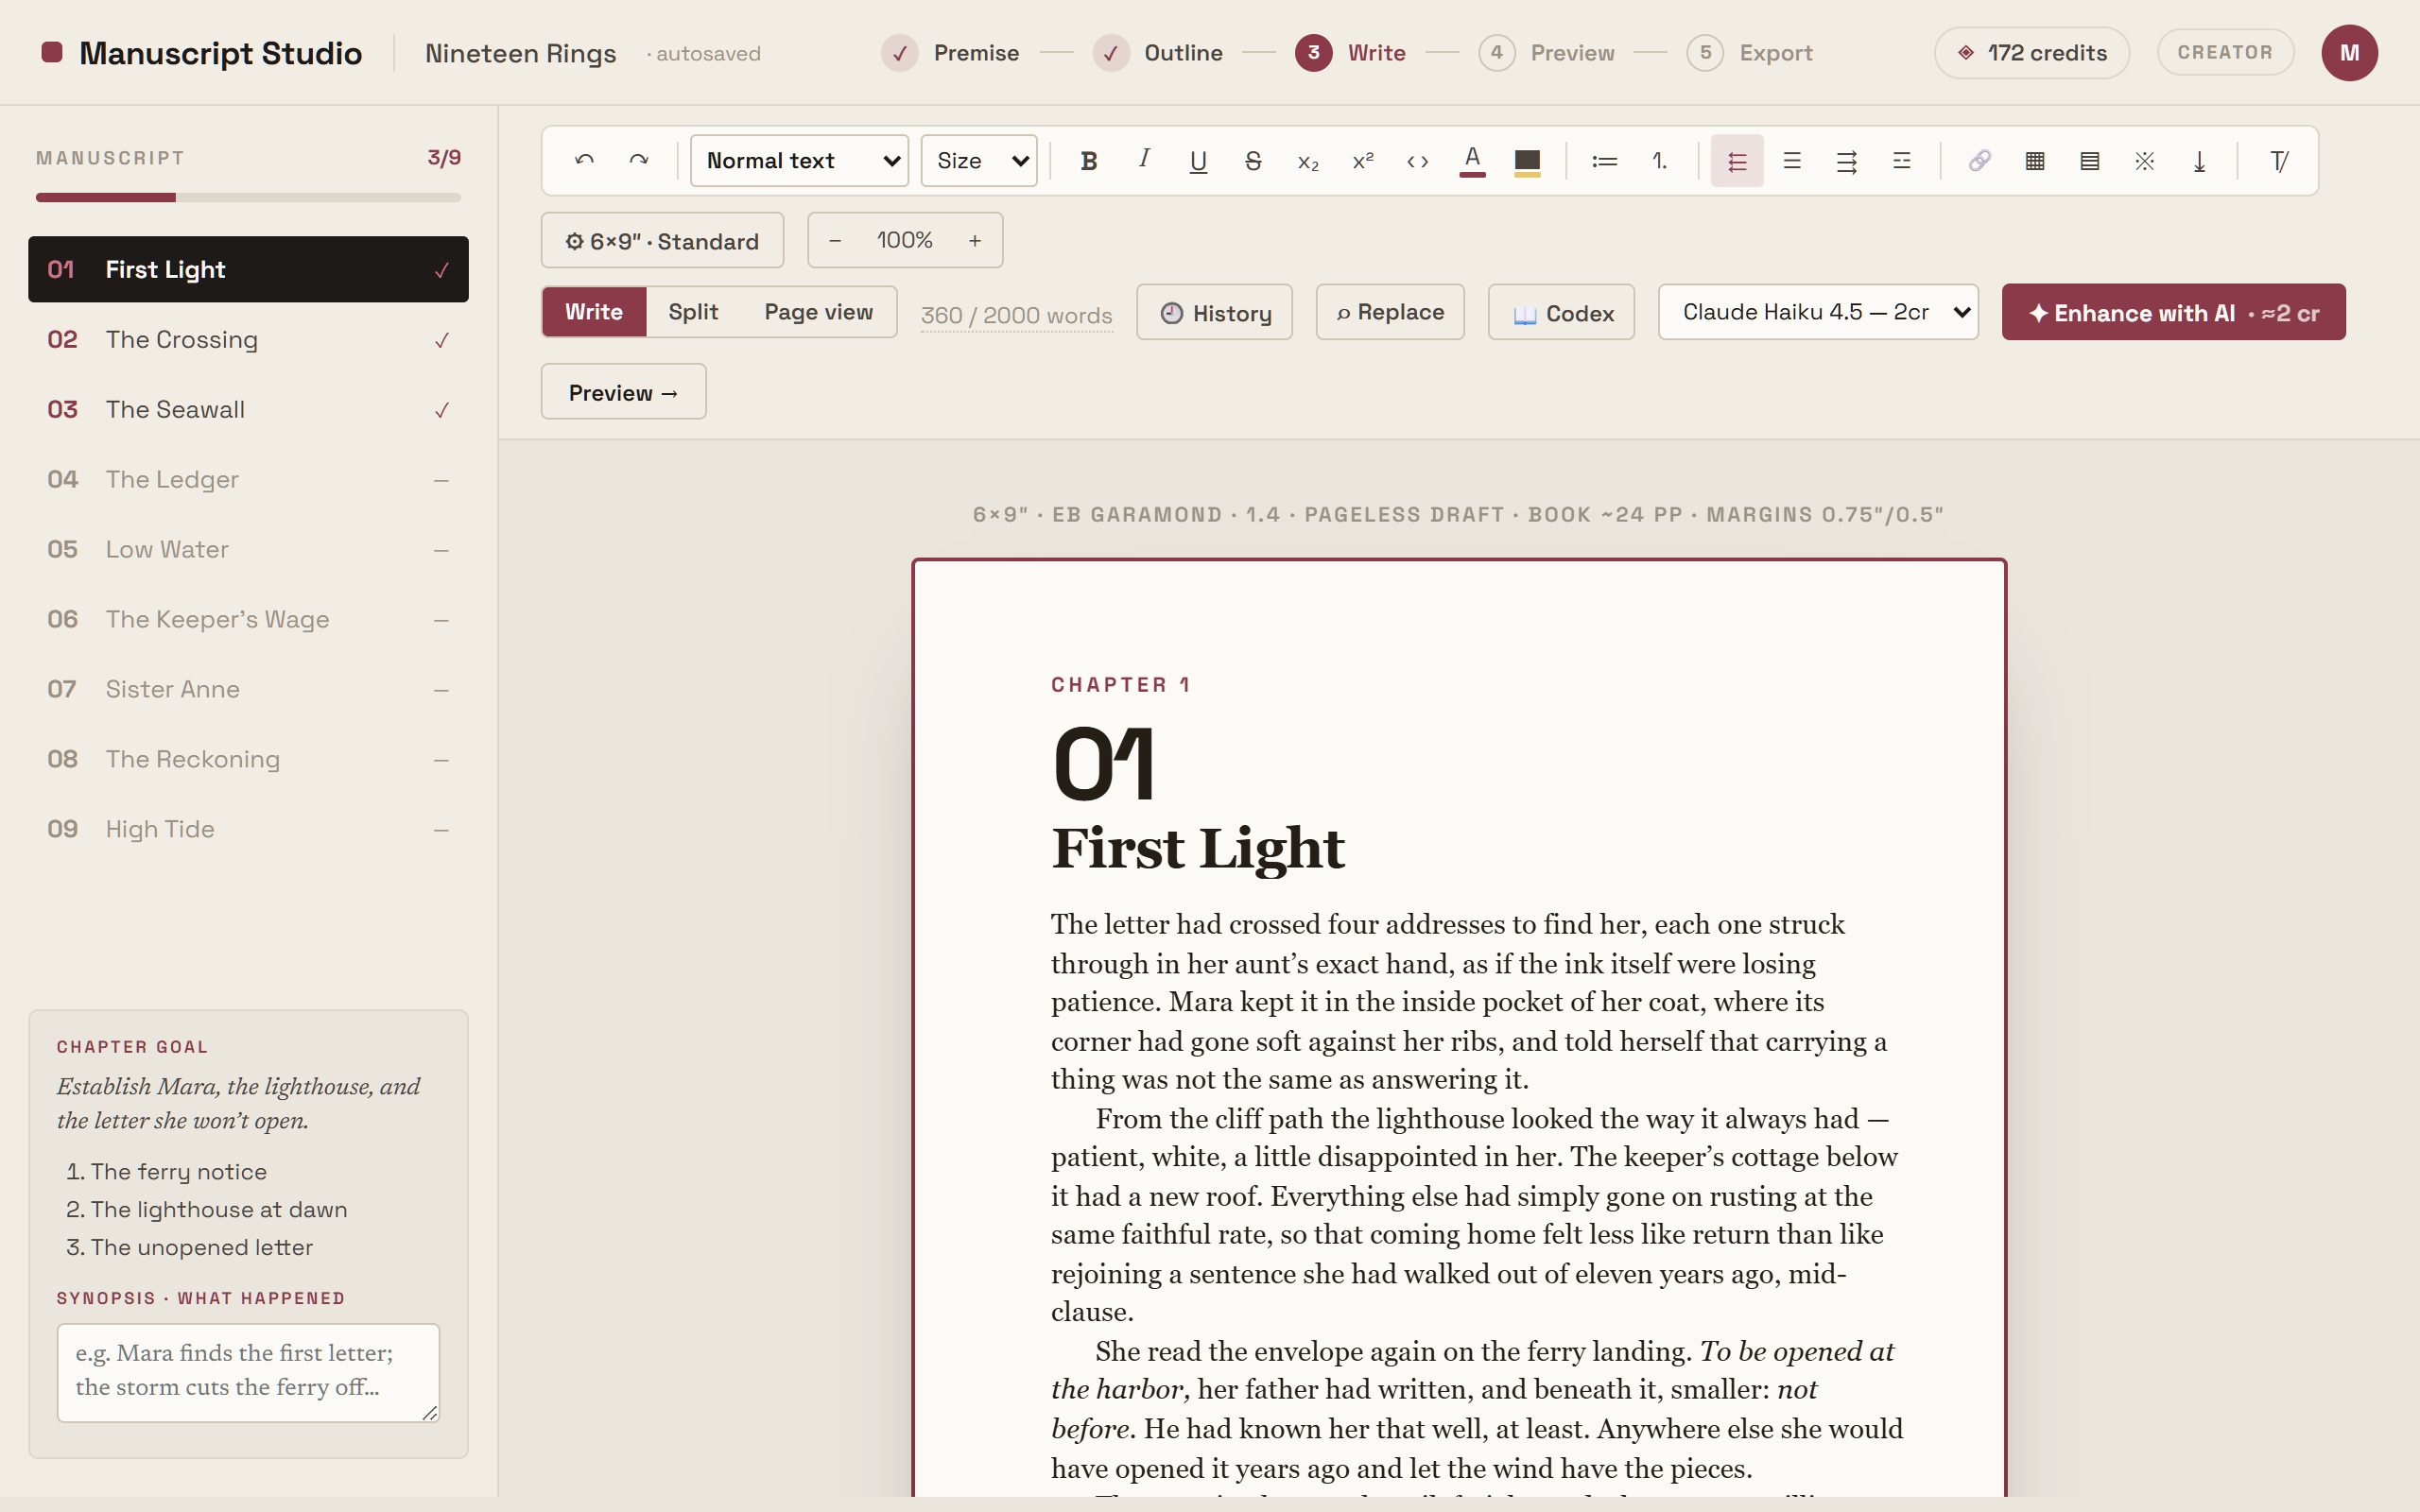Screen dimensions: 2420x1512
Task: Click the CREATOR plan badge
Action: (x=2225, y=52)
